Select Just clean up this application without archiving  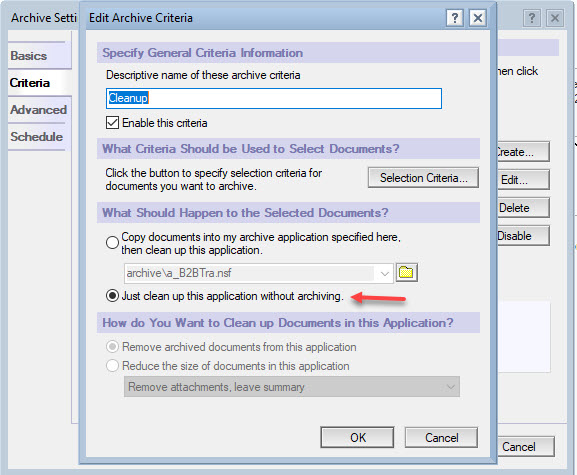[112, 296]
